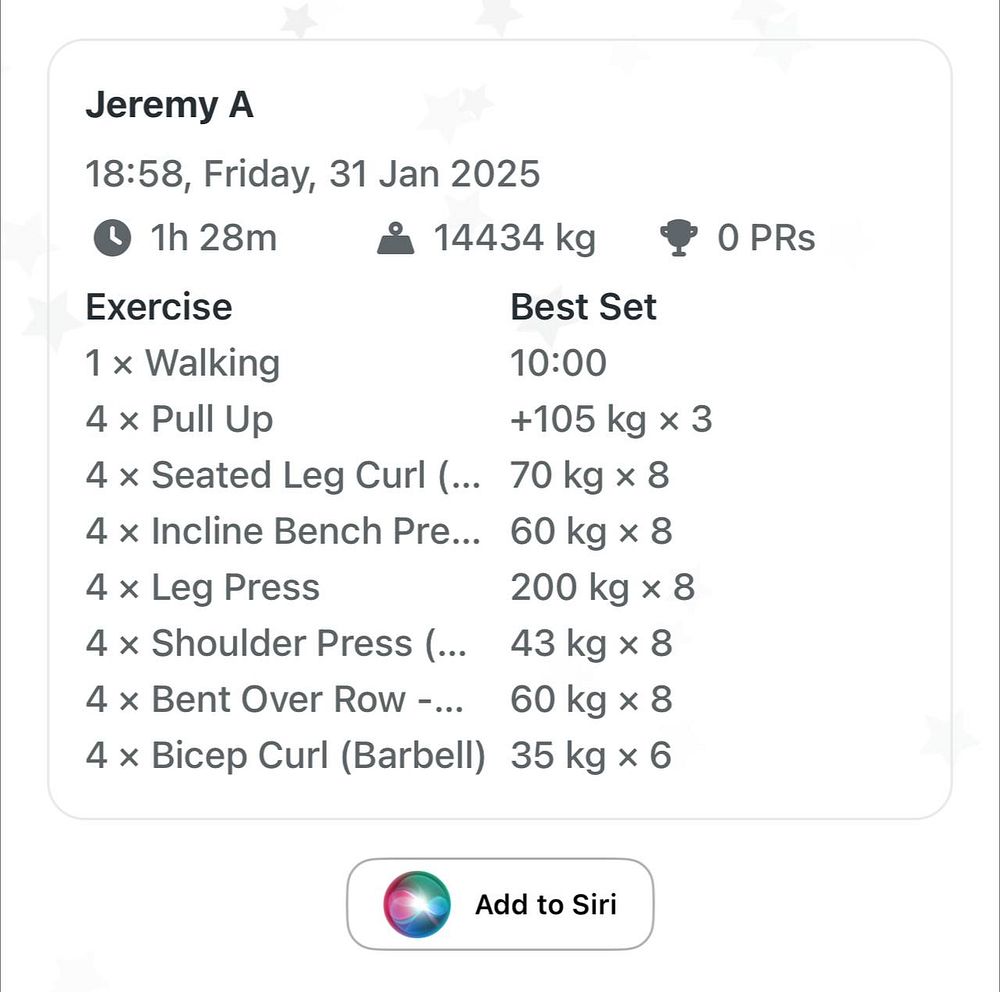Click the Siri orb icon
1000x992 pixels.
click(x=417, y=904)
